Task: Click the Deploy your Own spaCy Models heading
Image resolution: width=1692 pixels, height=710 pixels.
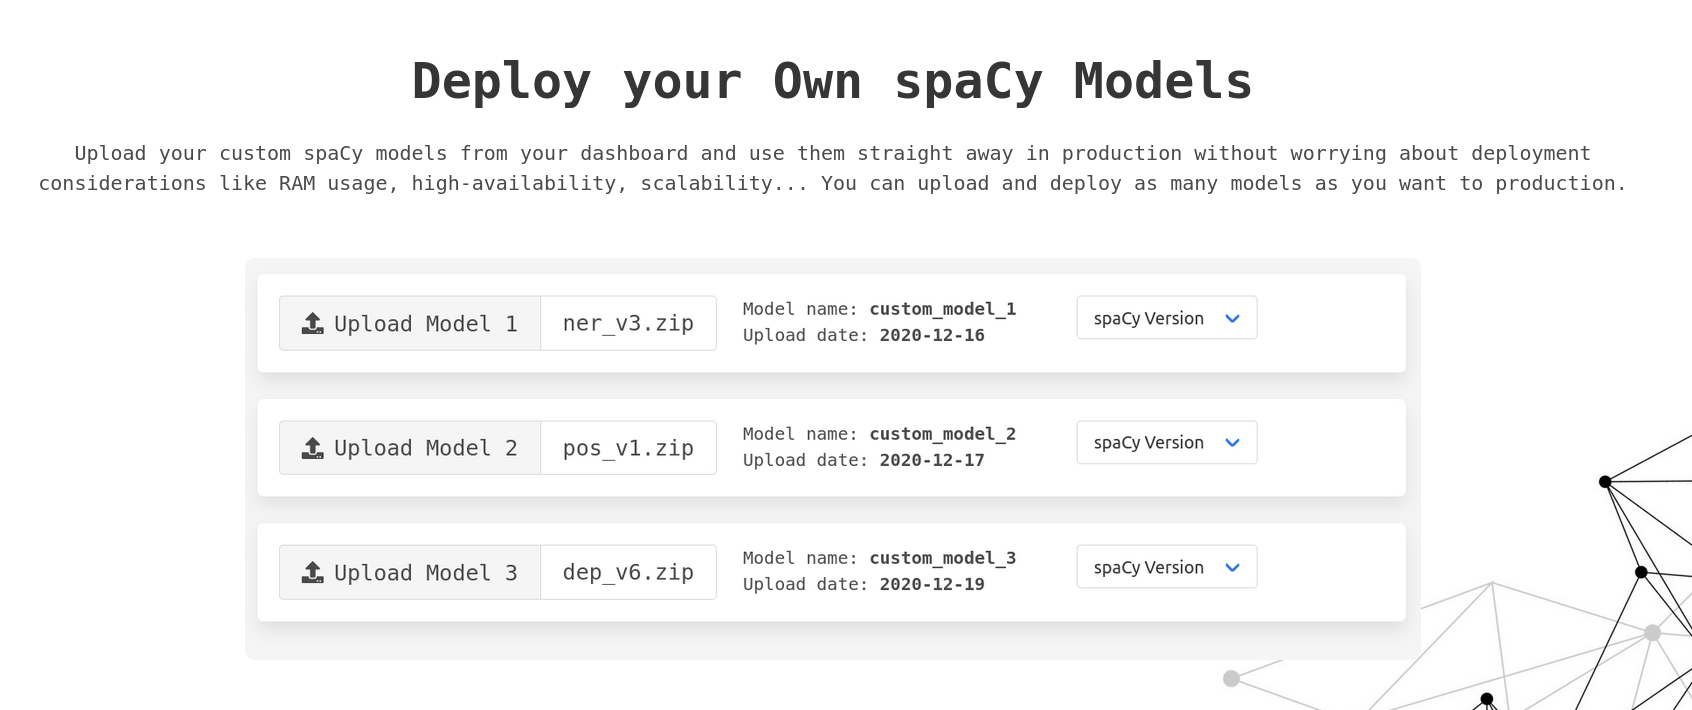Action: point(832,81)
